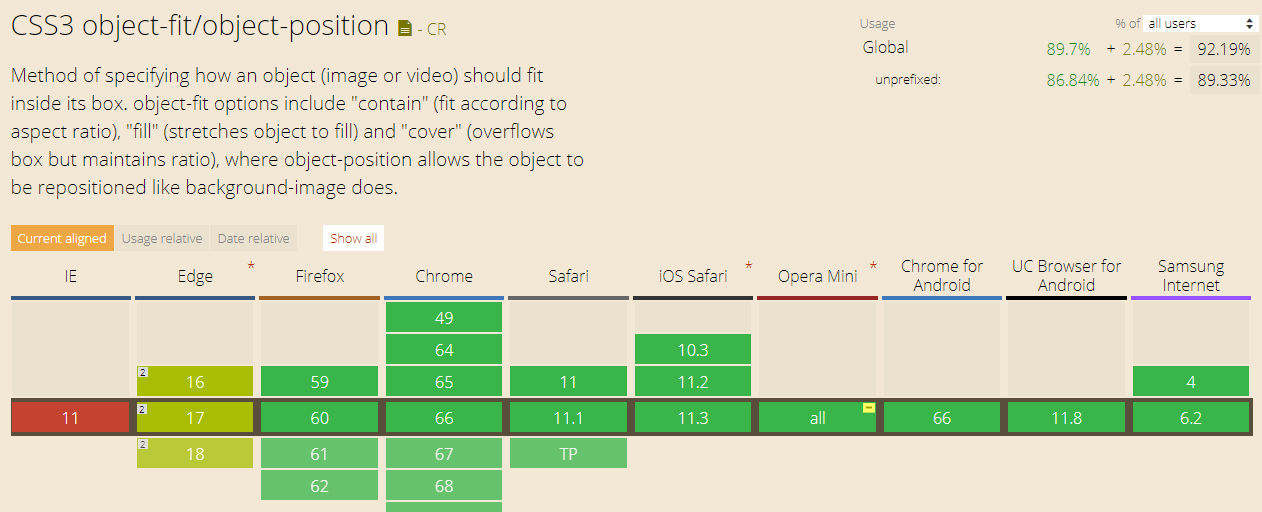Open the all users usage dropdown
The width and height of the screenshot is (1262, 512).
1200,23
